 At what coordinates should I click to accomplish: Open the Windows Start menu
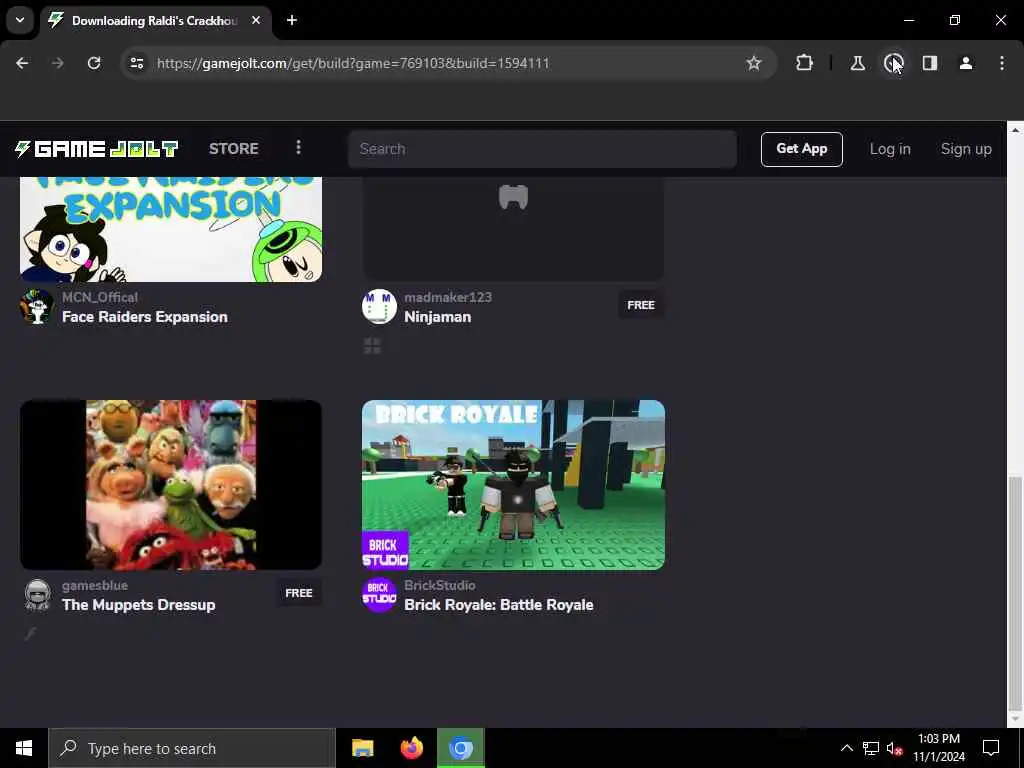click(x=24, y=748)
